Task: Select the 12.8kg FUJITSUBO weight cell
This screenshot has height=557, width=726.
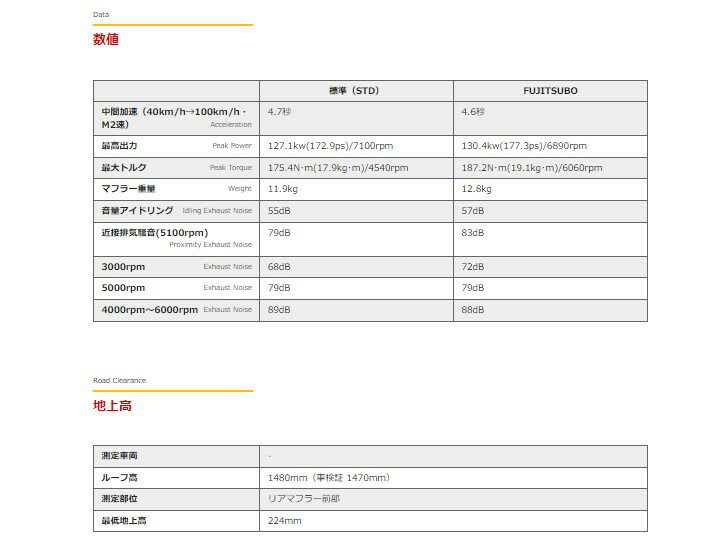Action: (476, 189)
